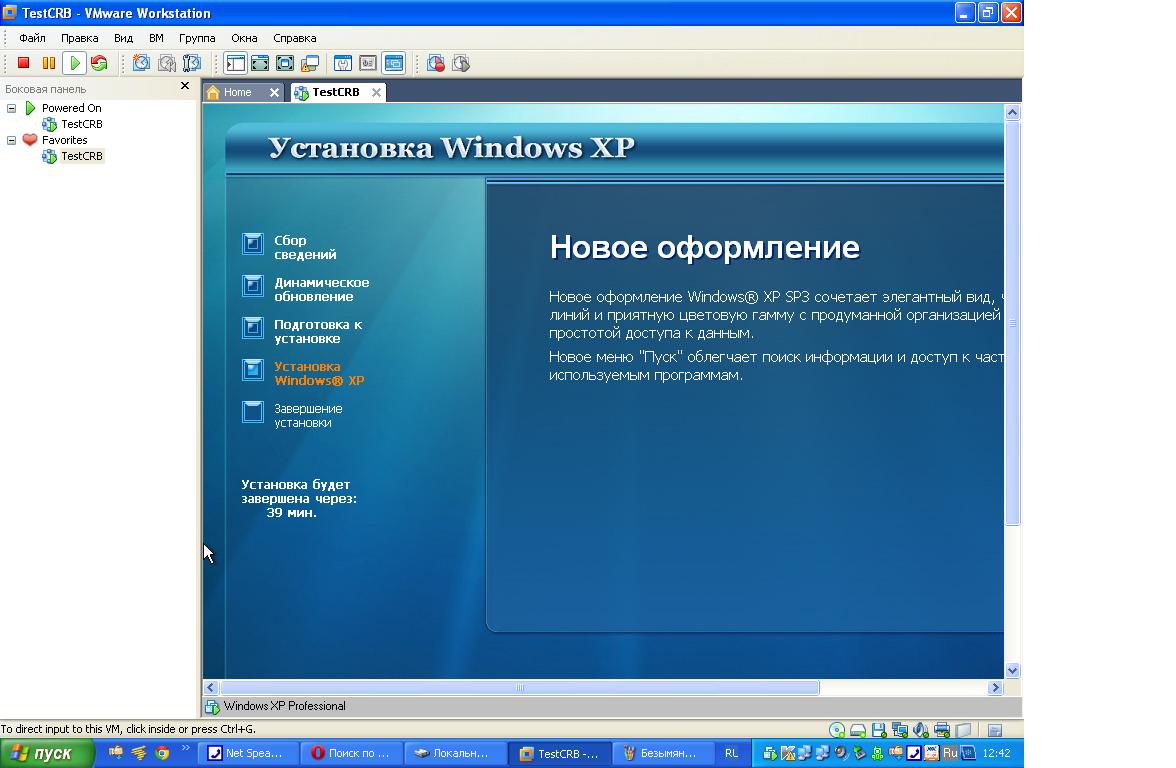
Task: Switch to the Home tab
Action: click(237, 92)
